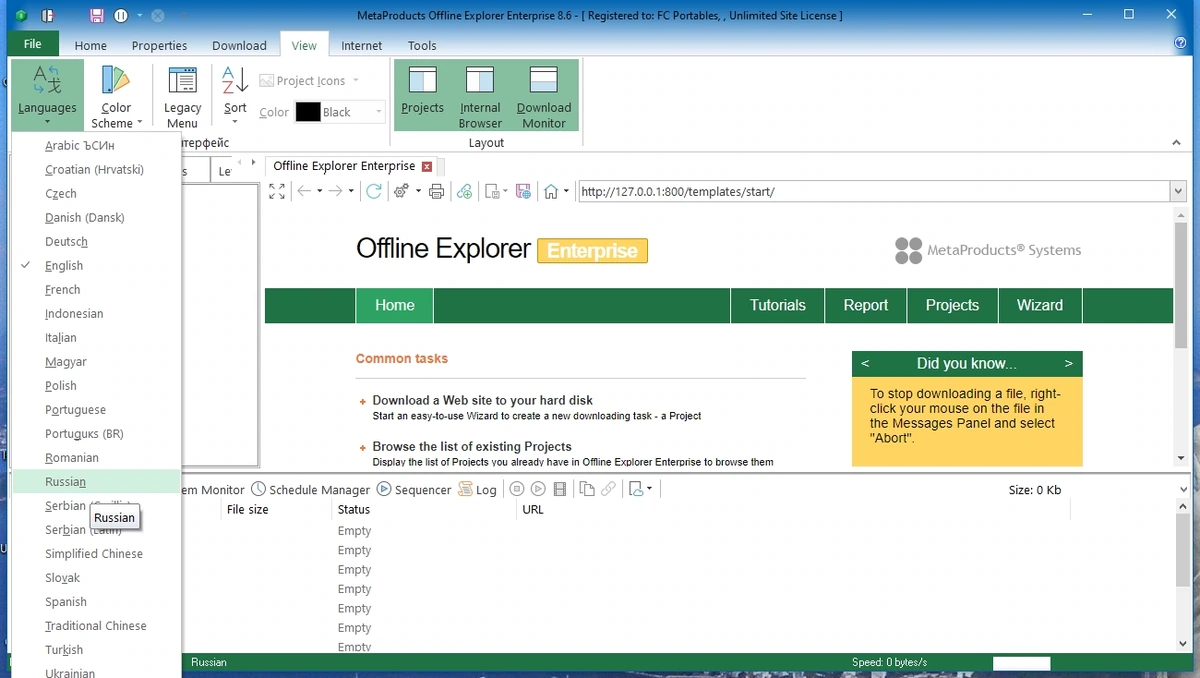Screen dimensions: 1200x678
Task: Click the Save icon in quick access toolbar
Action: (97, 16)
